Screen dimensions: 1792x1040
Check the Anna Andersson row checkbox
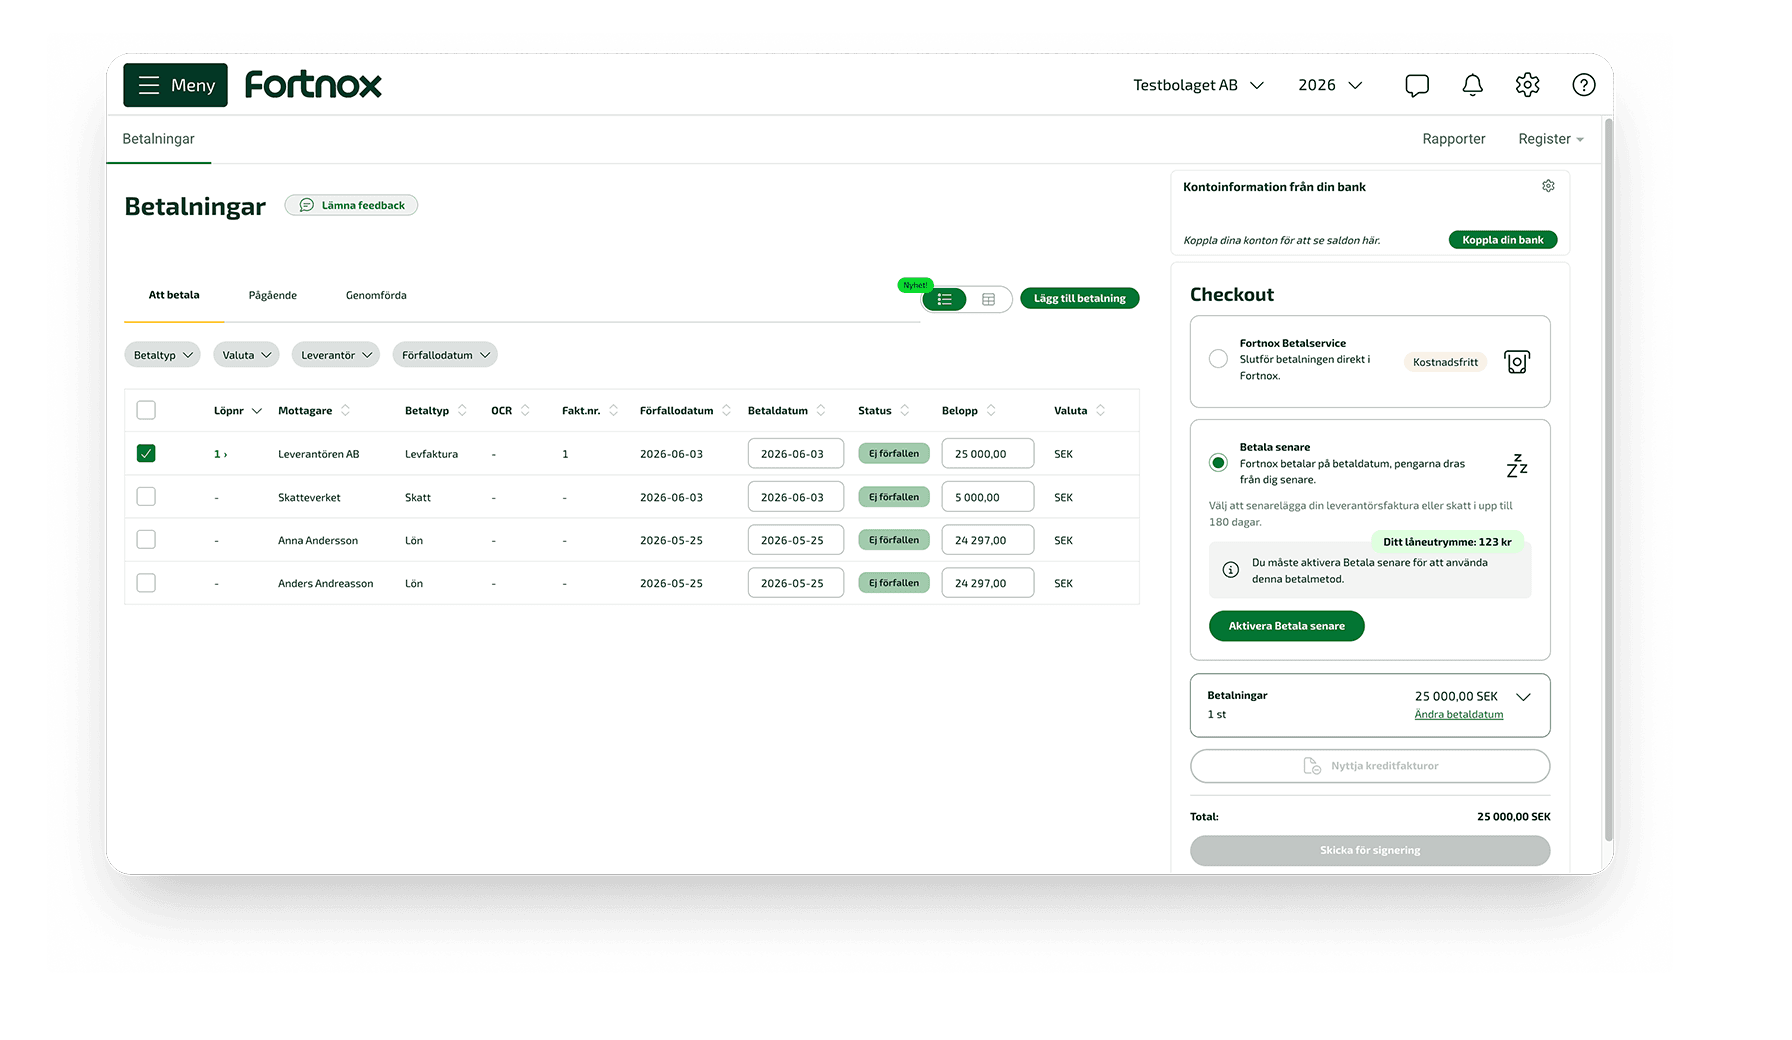(146, 539)
